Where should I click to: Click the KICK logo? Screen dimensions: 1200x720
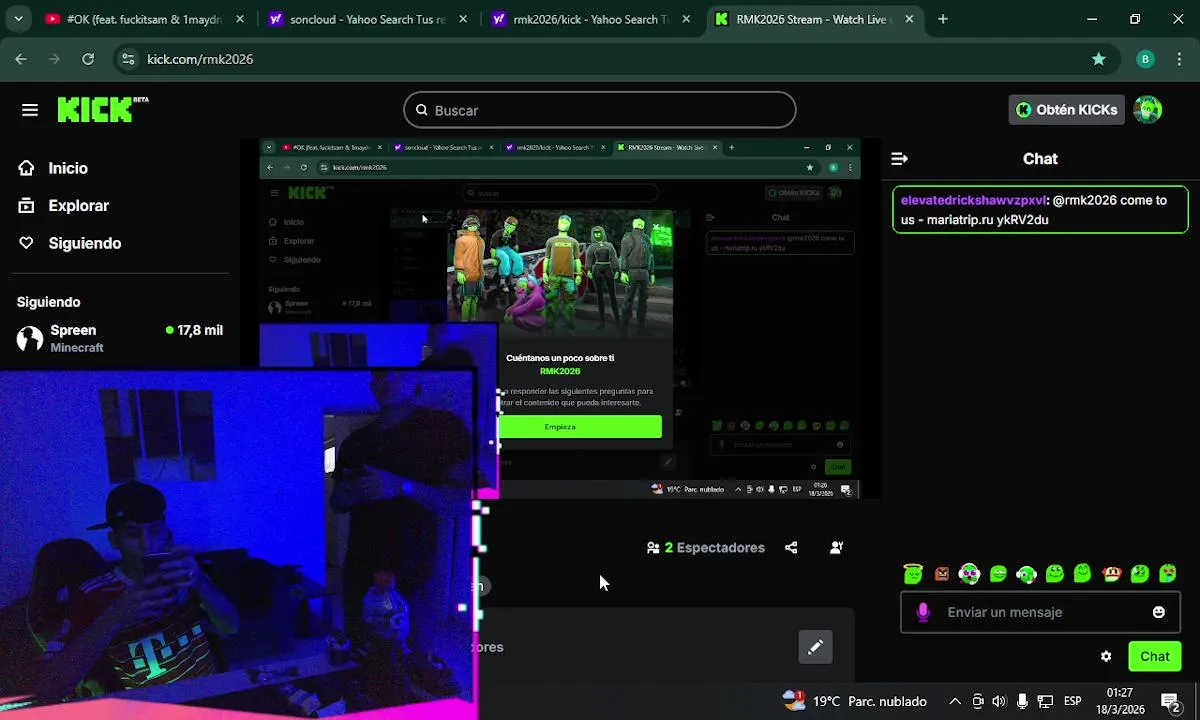pos(102,109)
